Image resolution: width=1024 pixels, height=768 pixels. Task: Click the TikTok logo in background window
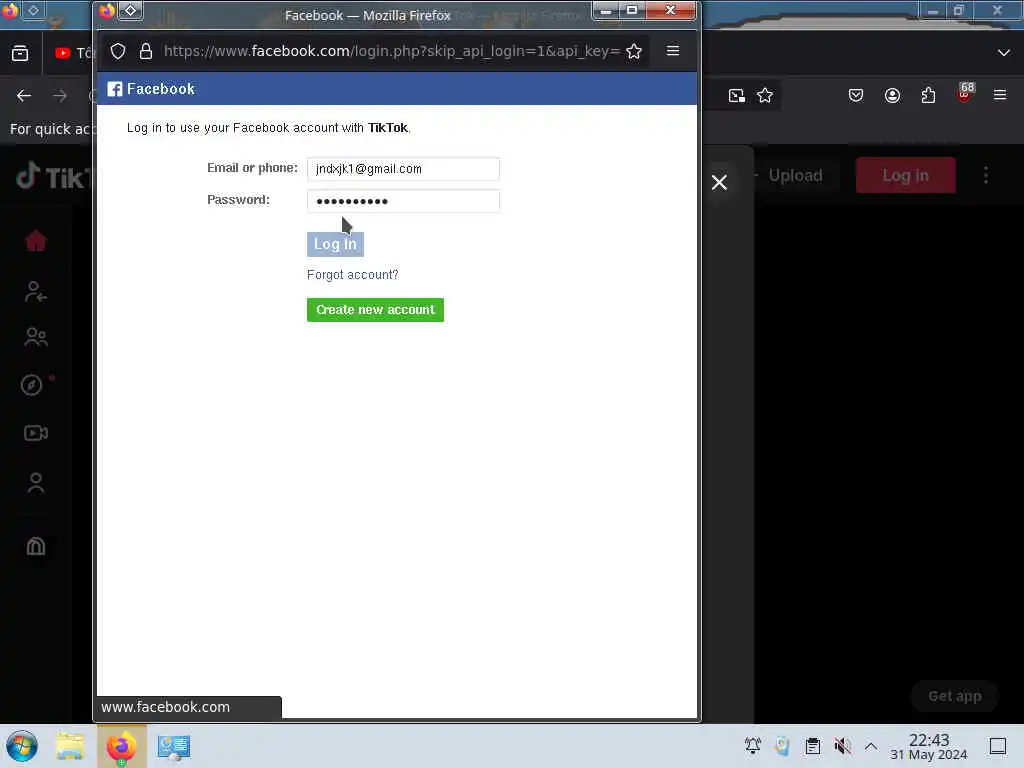[54, 176]
